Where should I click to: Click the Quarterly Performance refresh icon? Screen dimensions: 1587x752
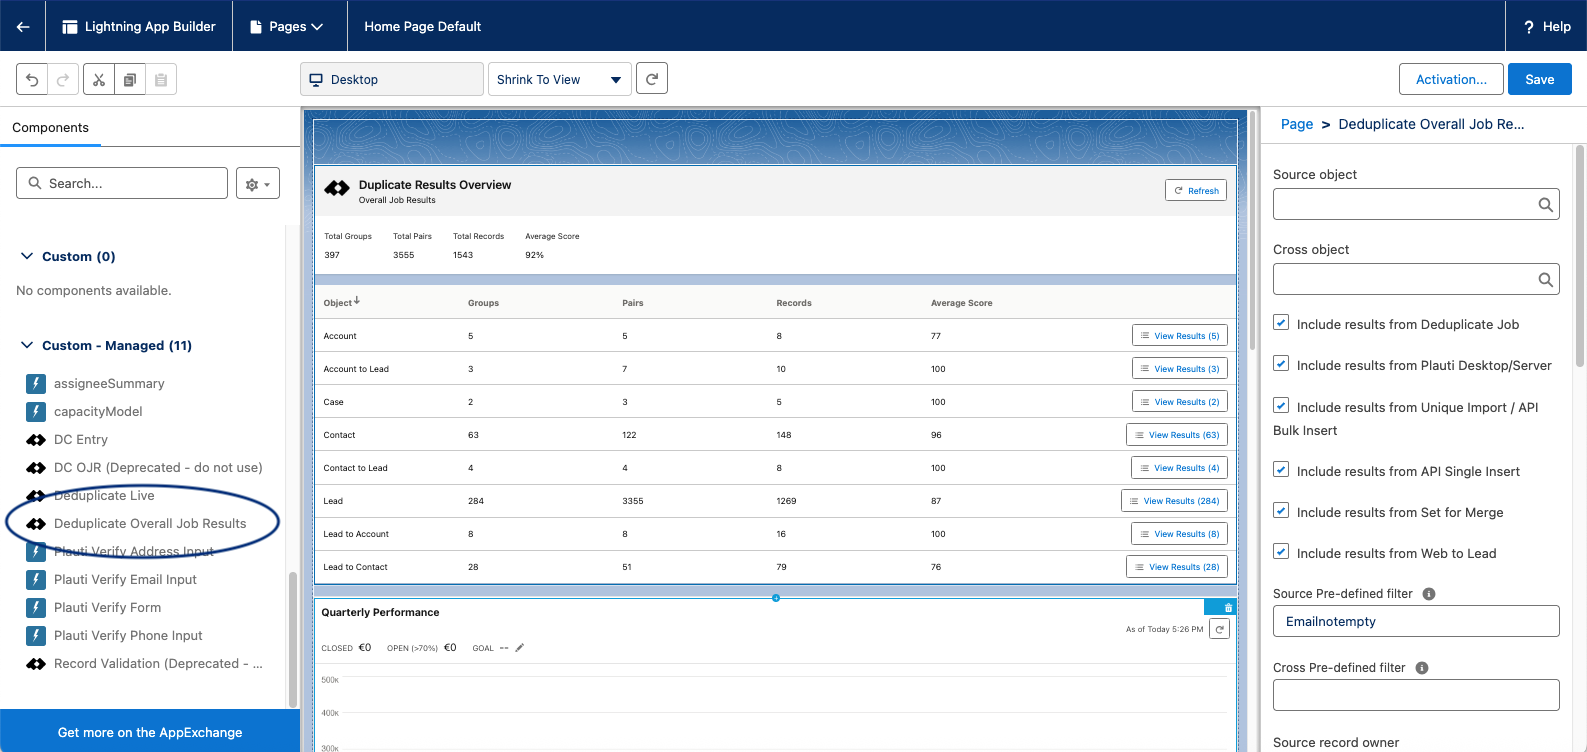(1220, 629)
